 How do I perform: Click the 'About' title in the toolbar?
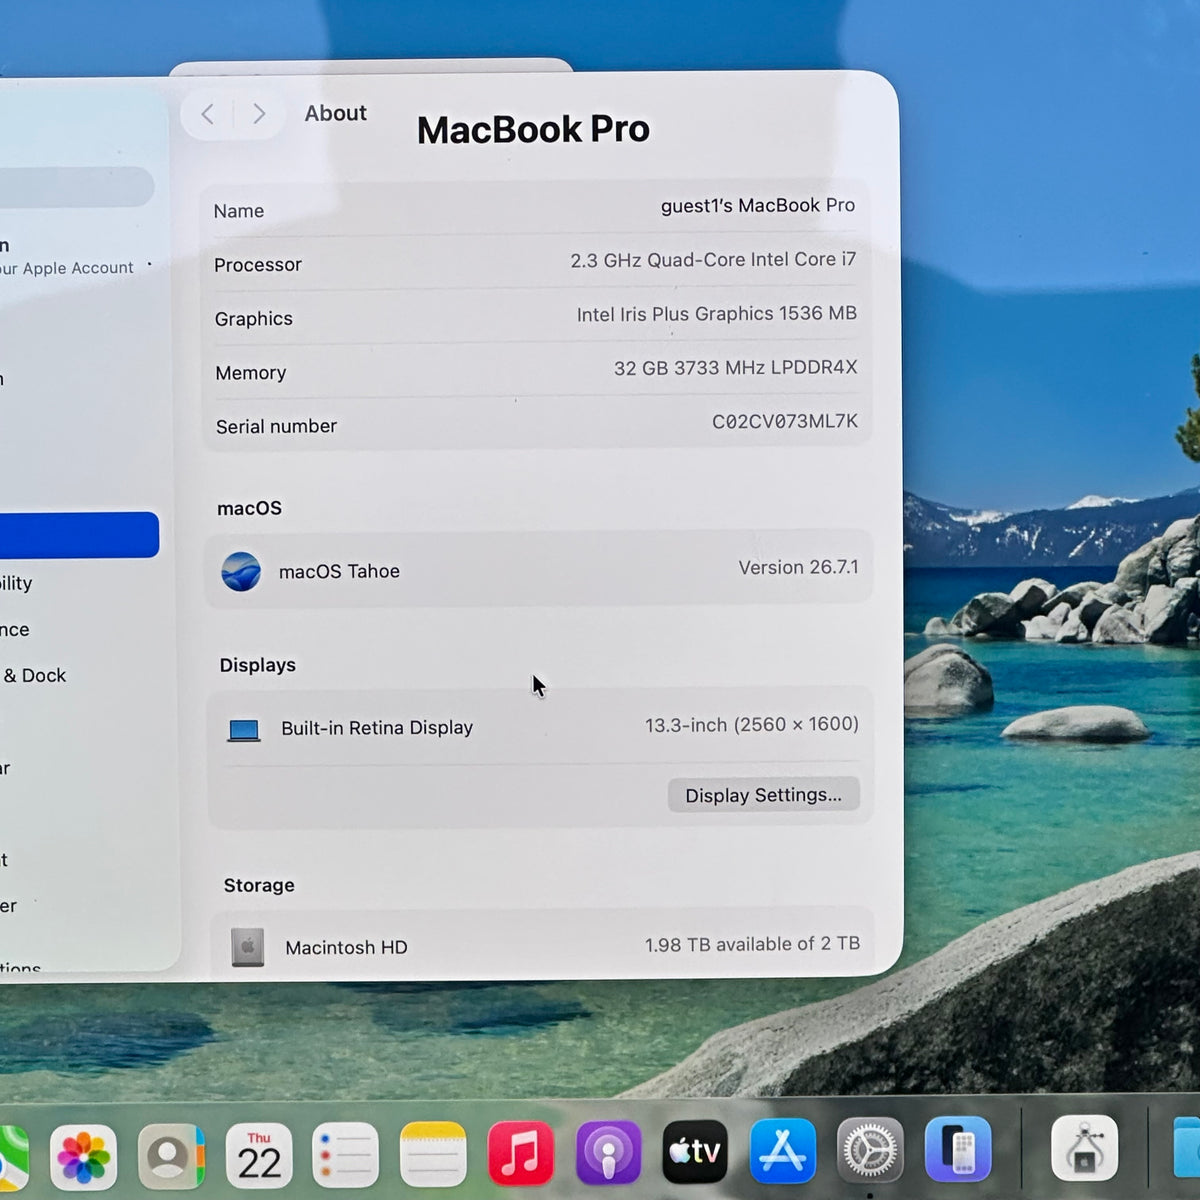click(x=336, y=113)
